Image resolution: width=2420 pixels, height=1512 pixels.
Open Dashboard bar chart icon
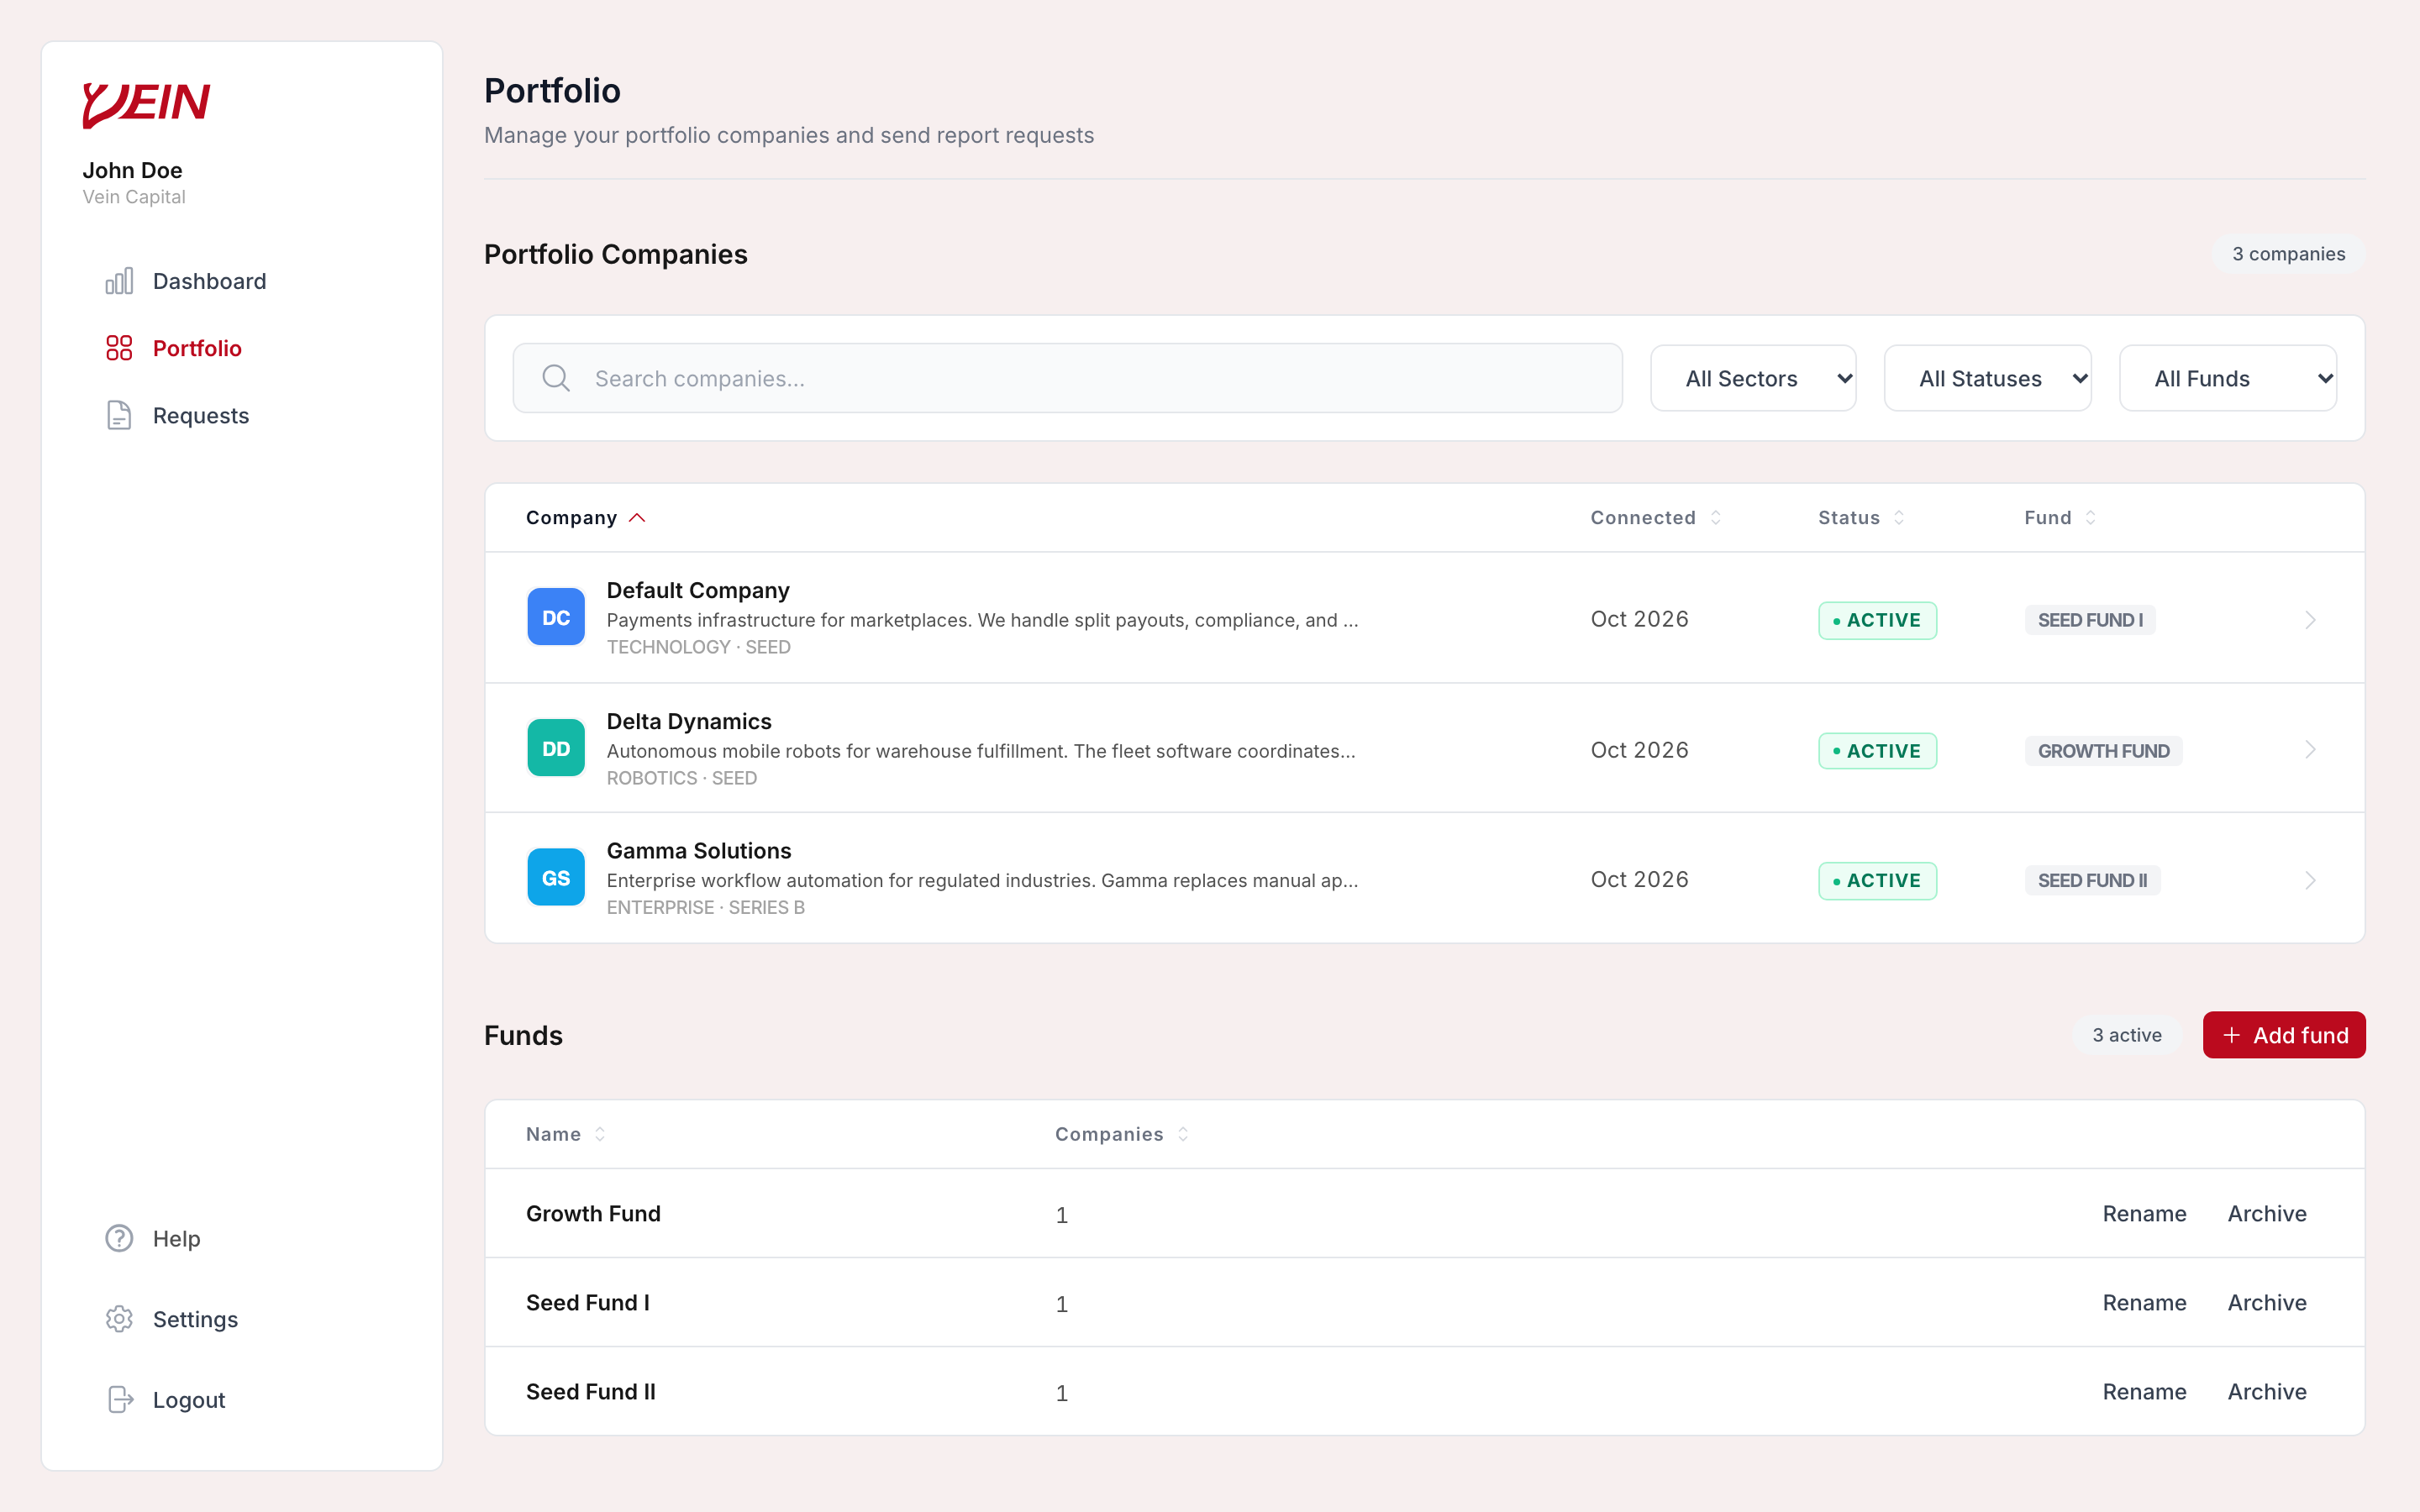pyautogui.click(x=119, y=281)
